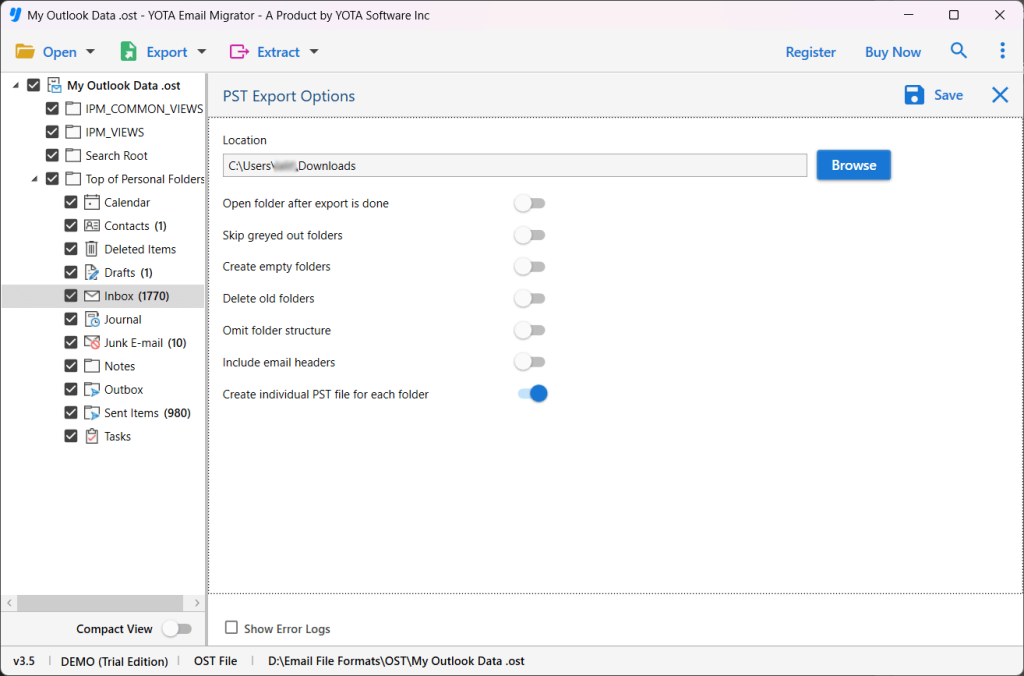This screenshot has width=1024, height=676.
Task: Open the three-dot more options menu
Action: coord(1002,51)
